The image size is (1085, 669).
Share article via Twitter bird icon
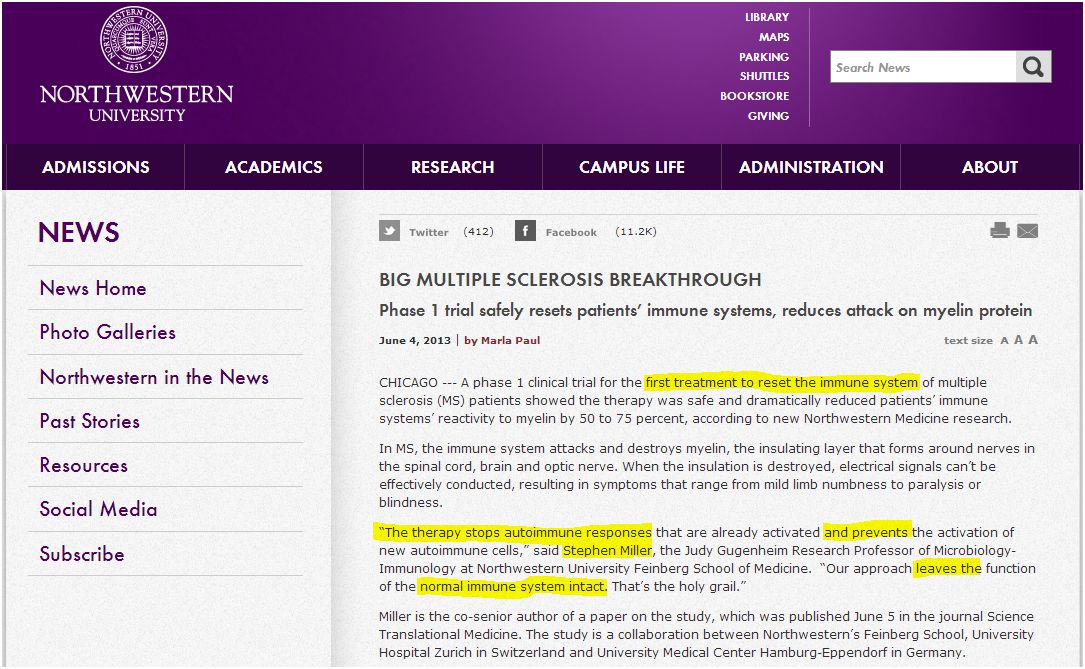390,230
